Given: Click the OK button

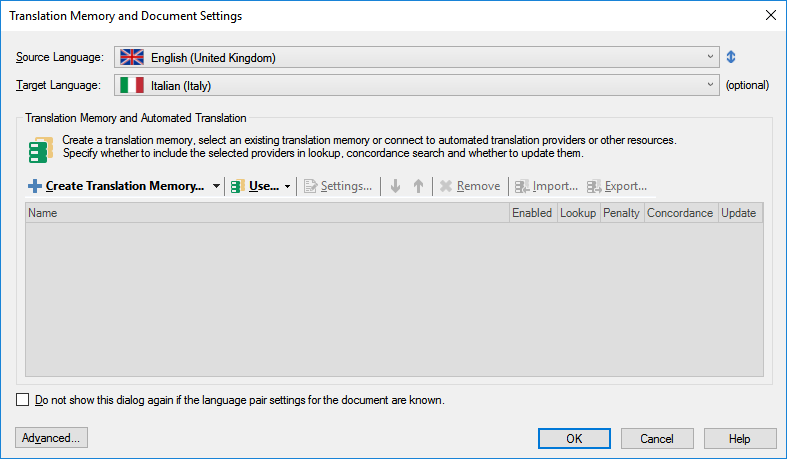Looking at the screenshot, I should [574, 438].
